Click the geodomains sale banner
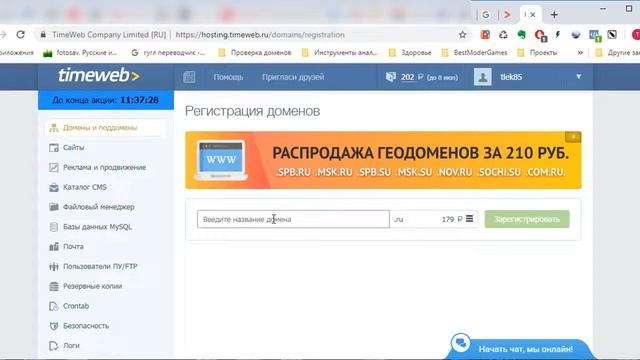Image resolution: width=640 pixels, height=360 pixels. [383, 160]
